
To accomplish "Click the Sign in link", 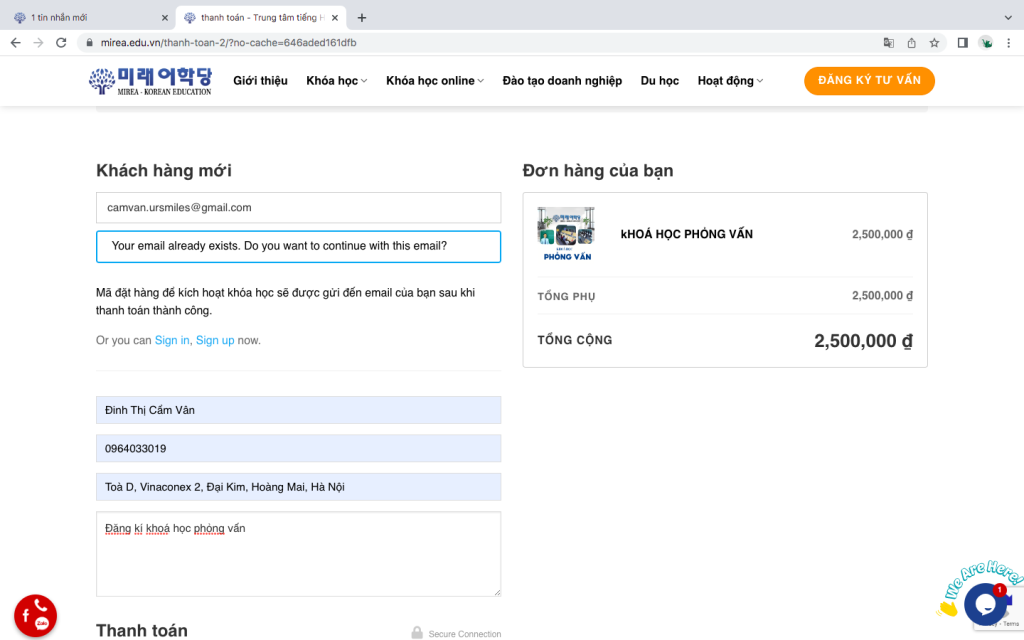I will pyautogui.click(x=172, y=340).
